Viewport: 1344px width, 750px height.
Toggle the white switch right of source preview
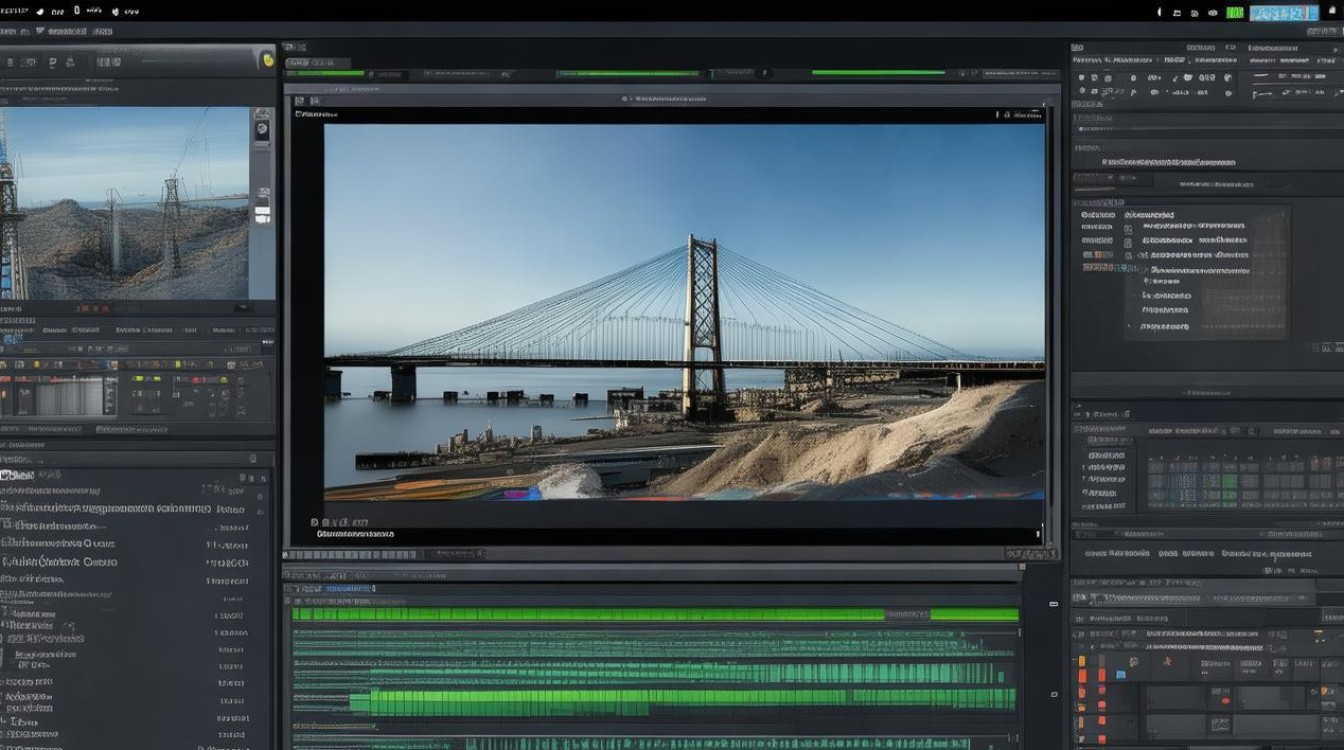pos(263,212)
